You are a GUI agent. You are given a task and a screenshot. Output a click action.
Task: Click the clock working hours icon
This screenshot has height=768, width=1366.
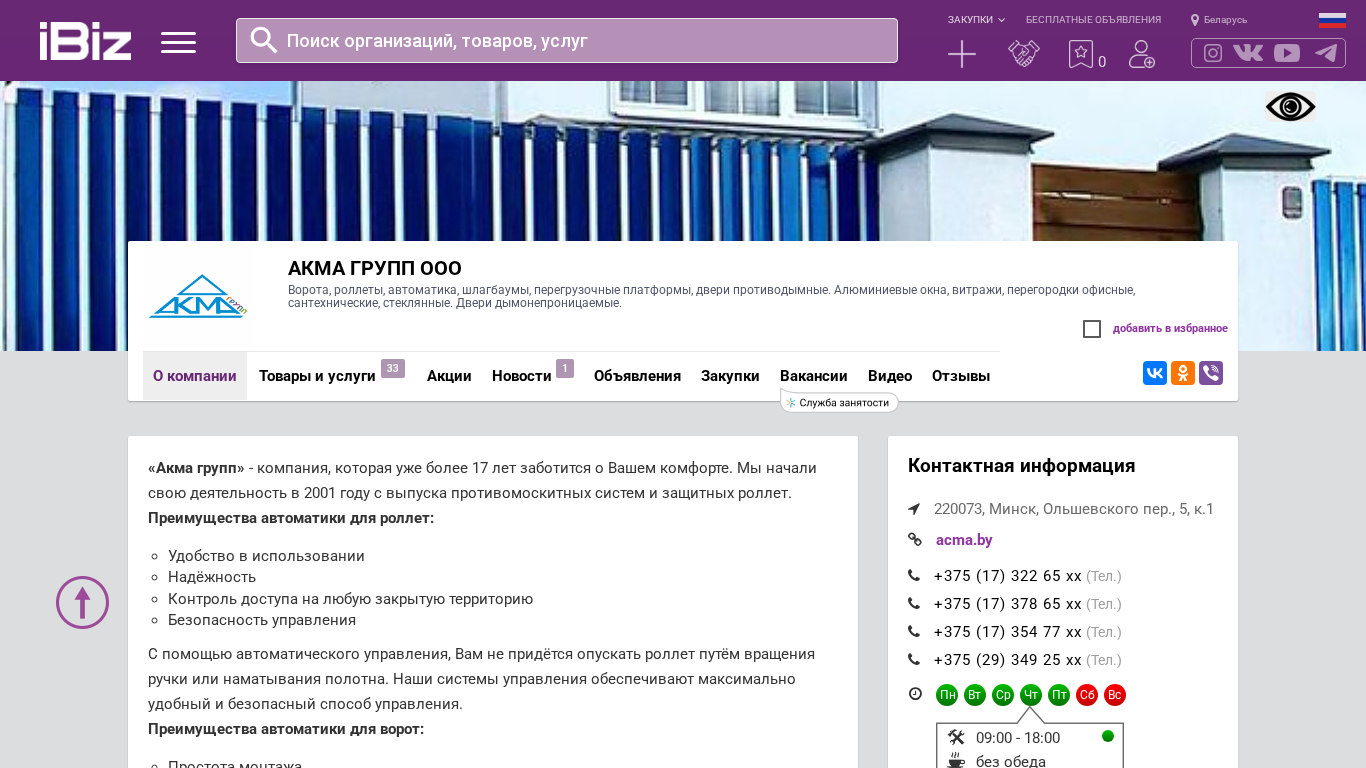tap(915, 694)
